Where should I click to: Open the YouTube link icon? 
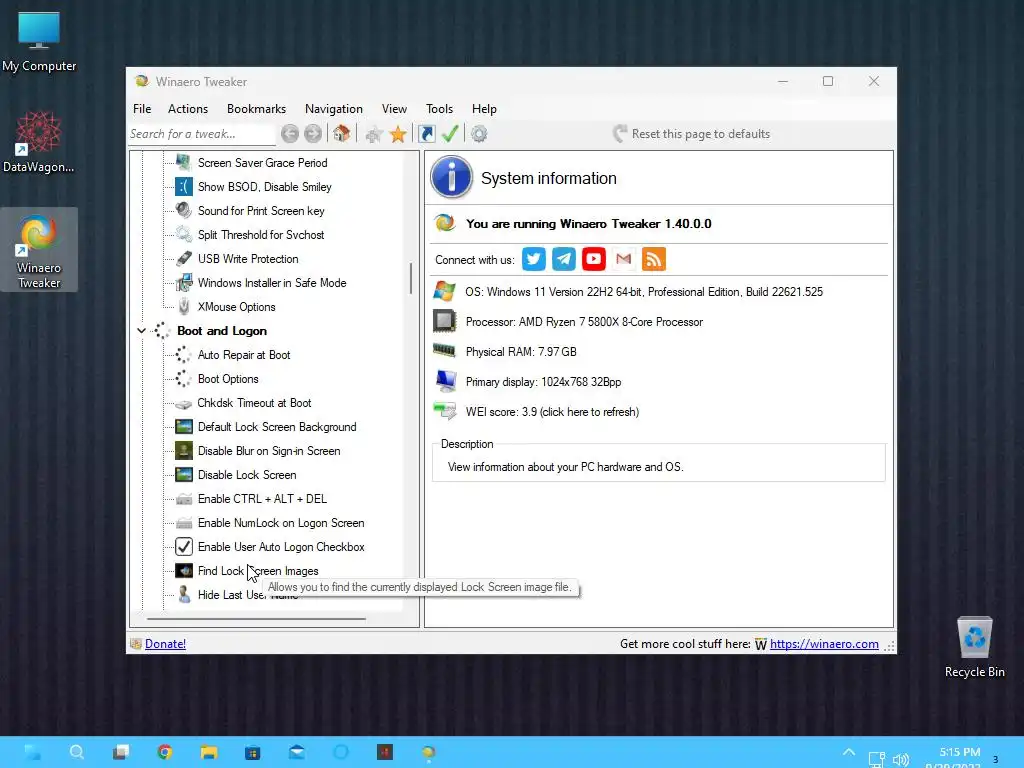coord(594,259)
